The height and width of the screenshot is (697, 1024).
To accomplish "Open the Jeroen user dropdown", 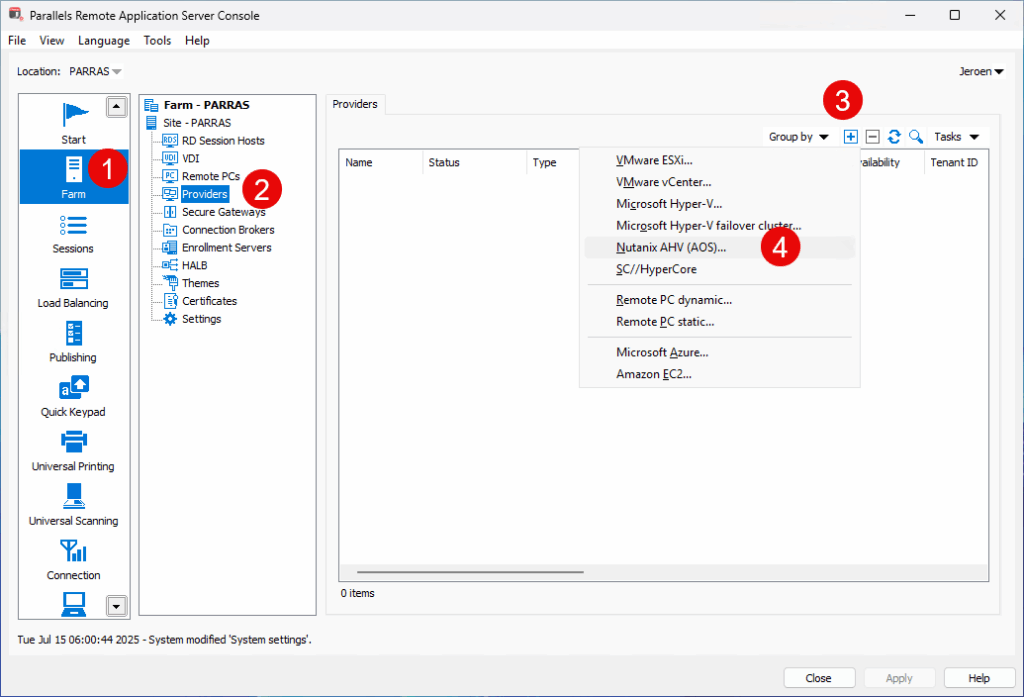I will pyautogui.click(x=981, y=71).
